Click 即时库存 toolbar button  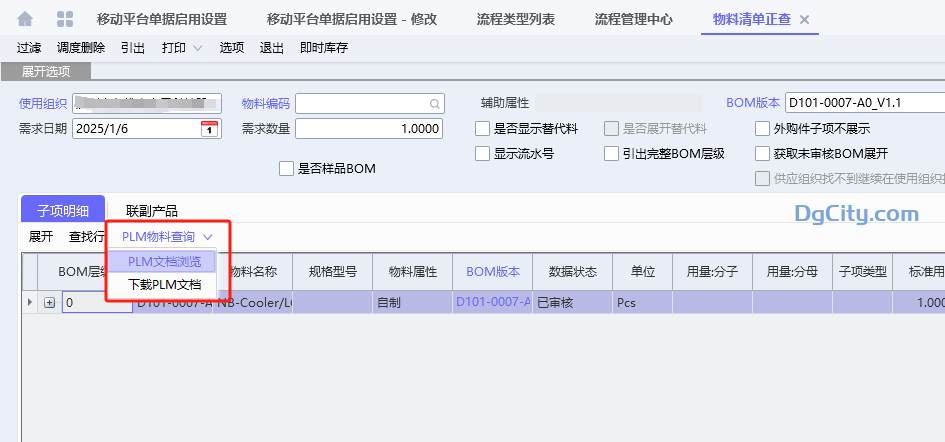tap(324, 48)
